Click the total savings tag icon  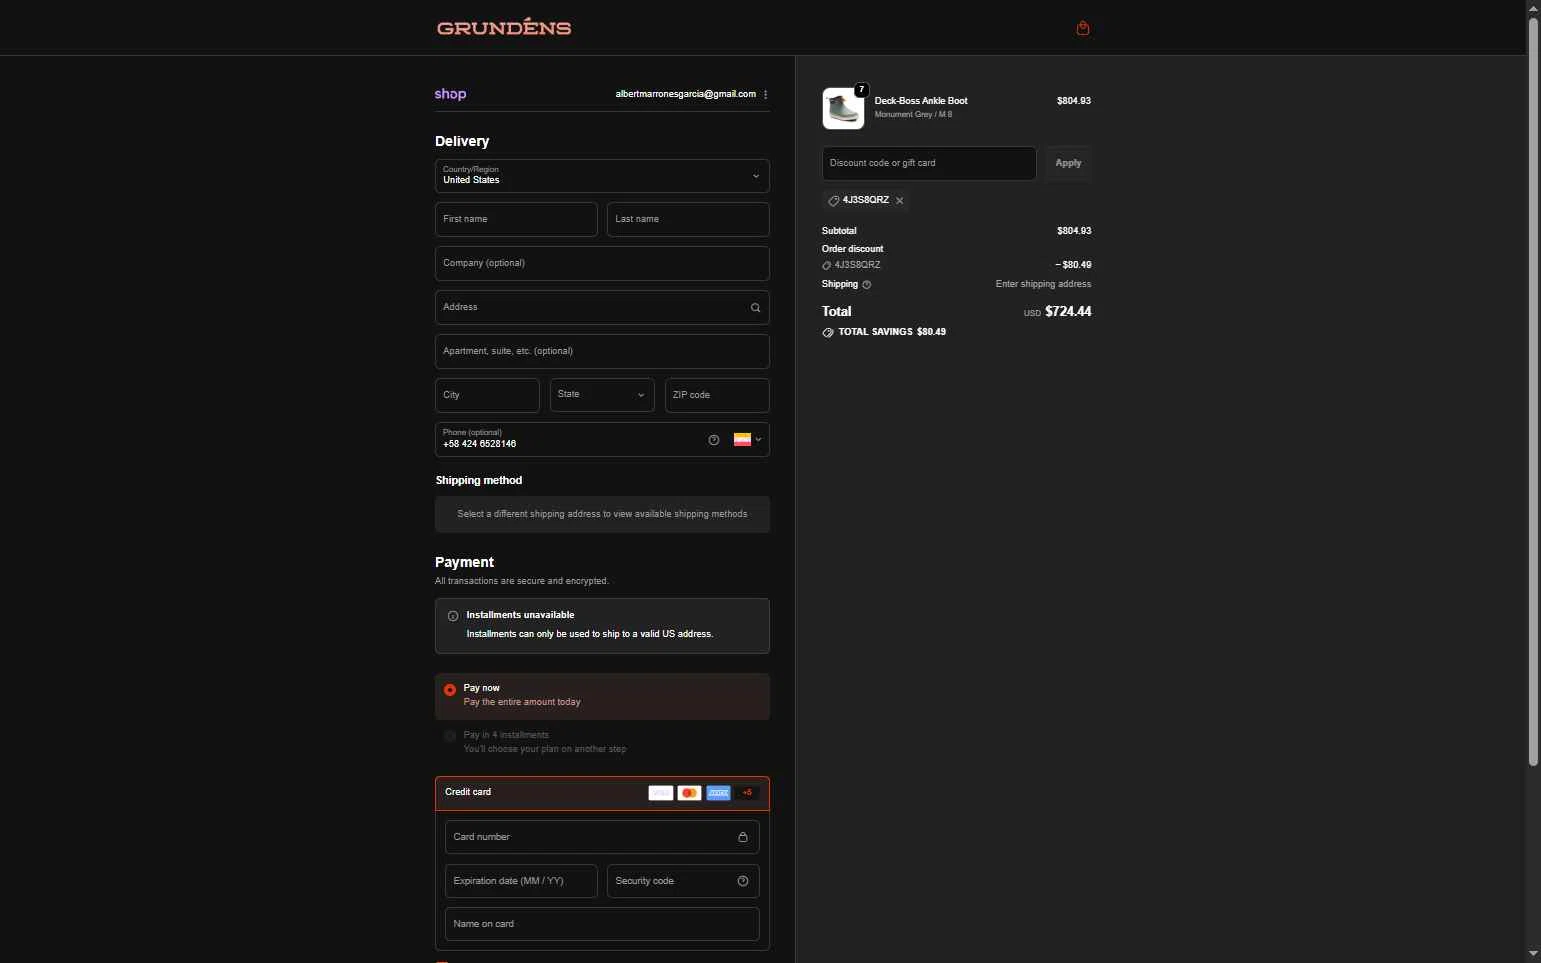828,332
